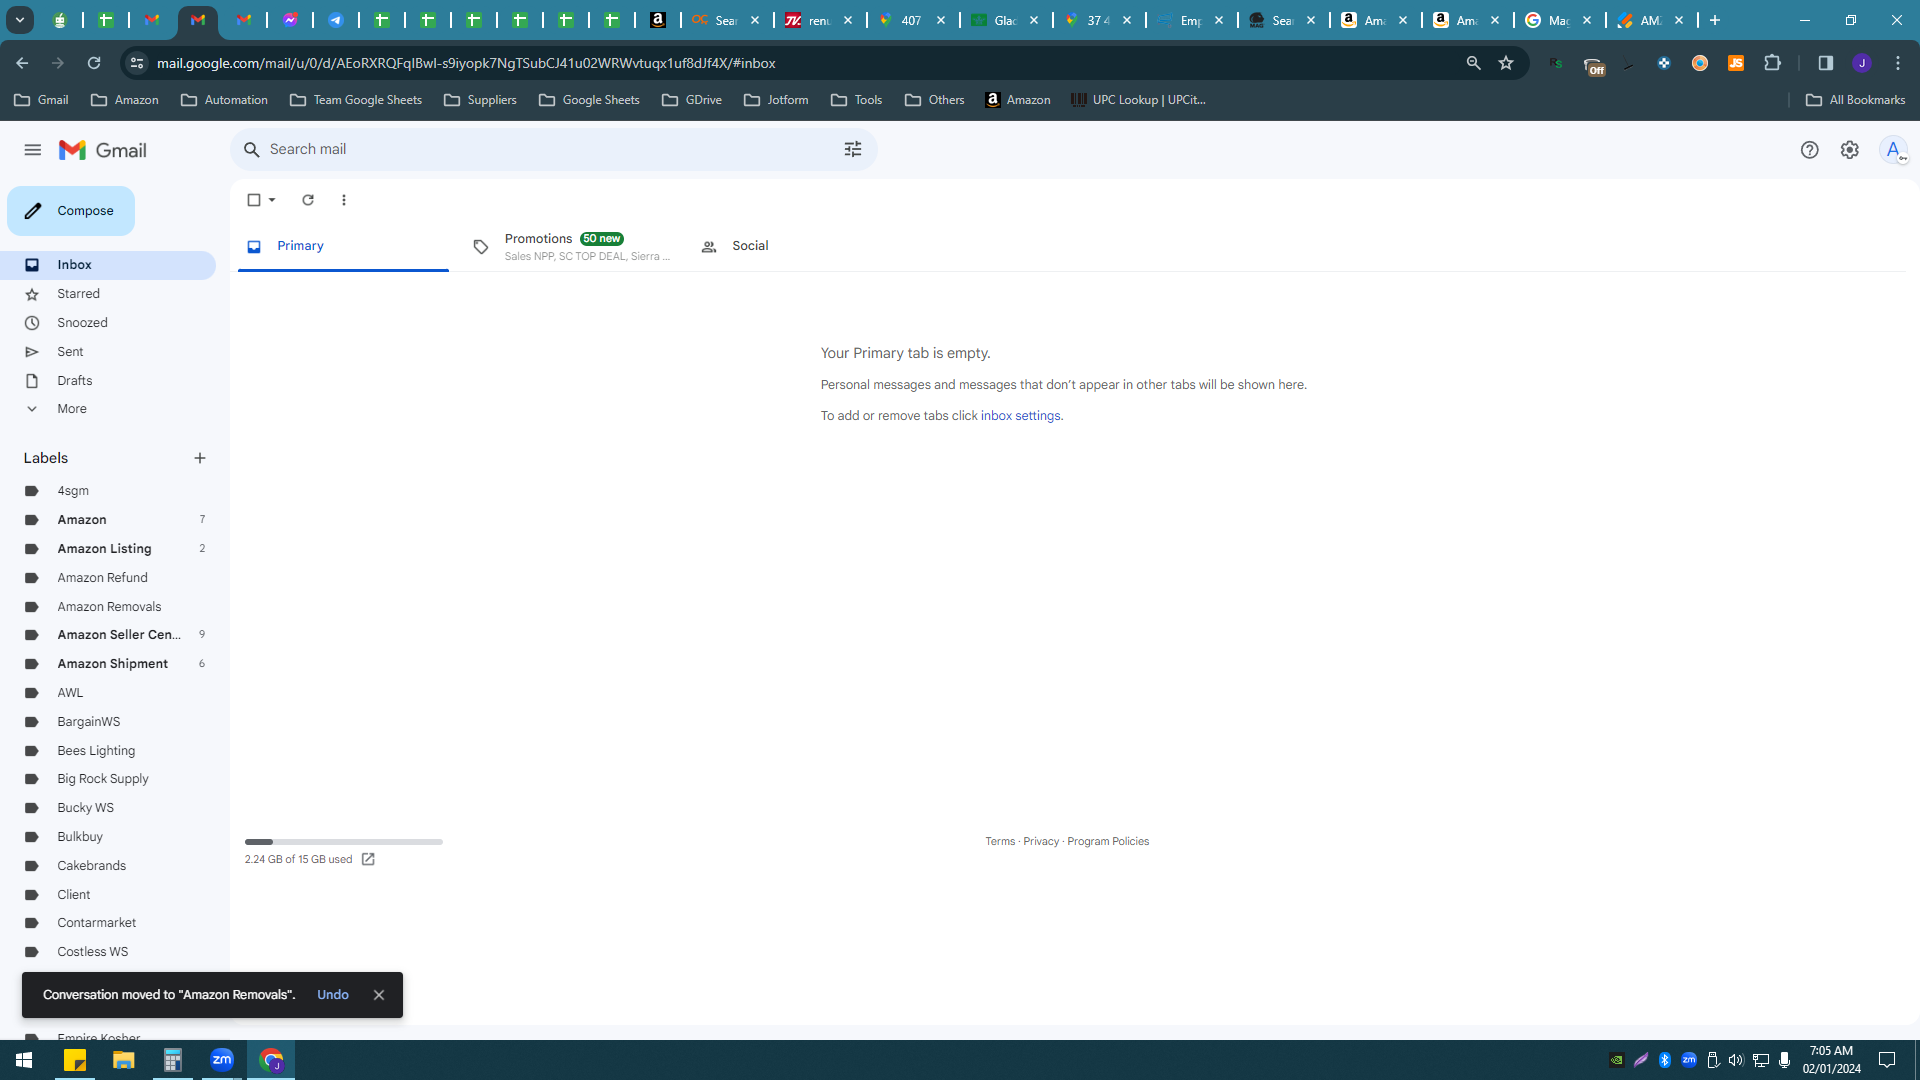The image size is (1920, 1080).
Task: Open the main menu hamburger icon
Action: pos(33,150)
